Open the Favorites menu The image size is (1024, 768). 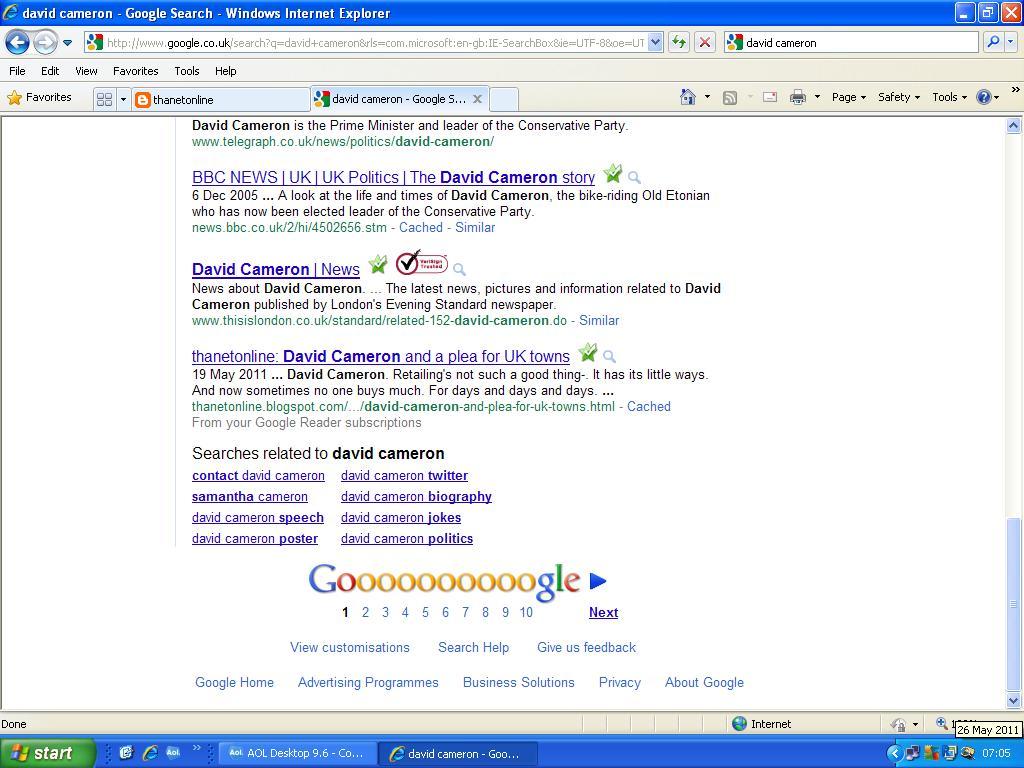(x=136, y=71)
